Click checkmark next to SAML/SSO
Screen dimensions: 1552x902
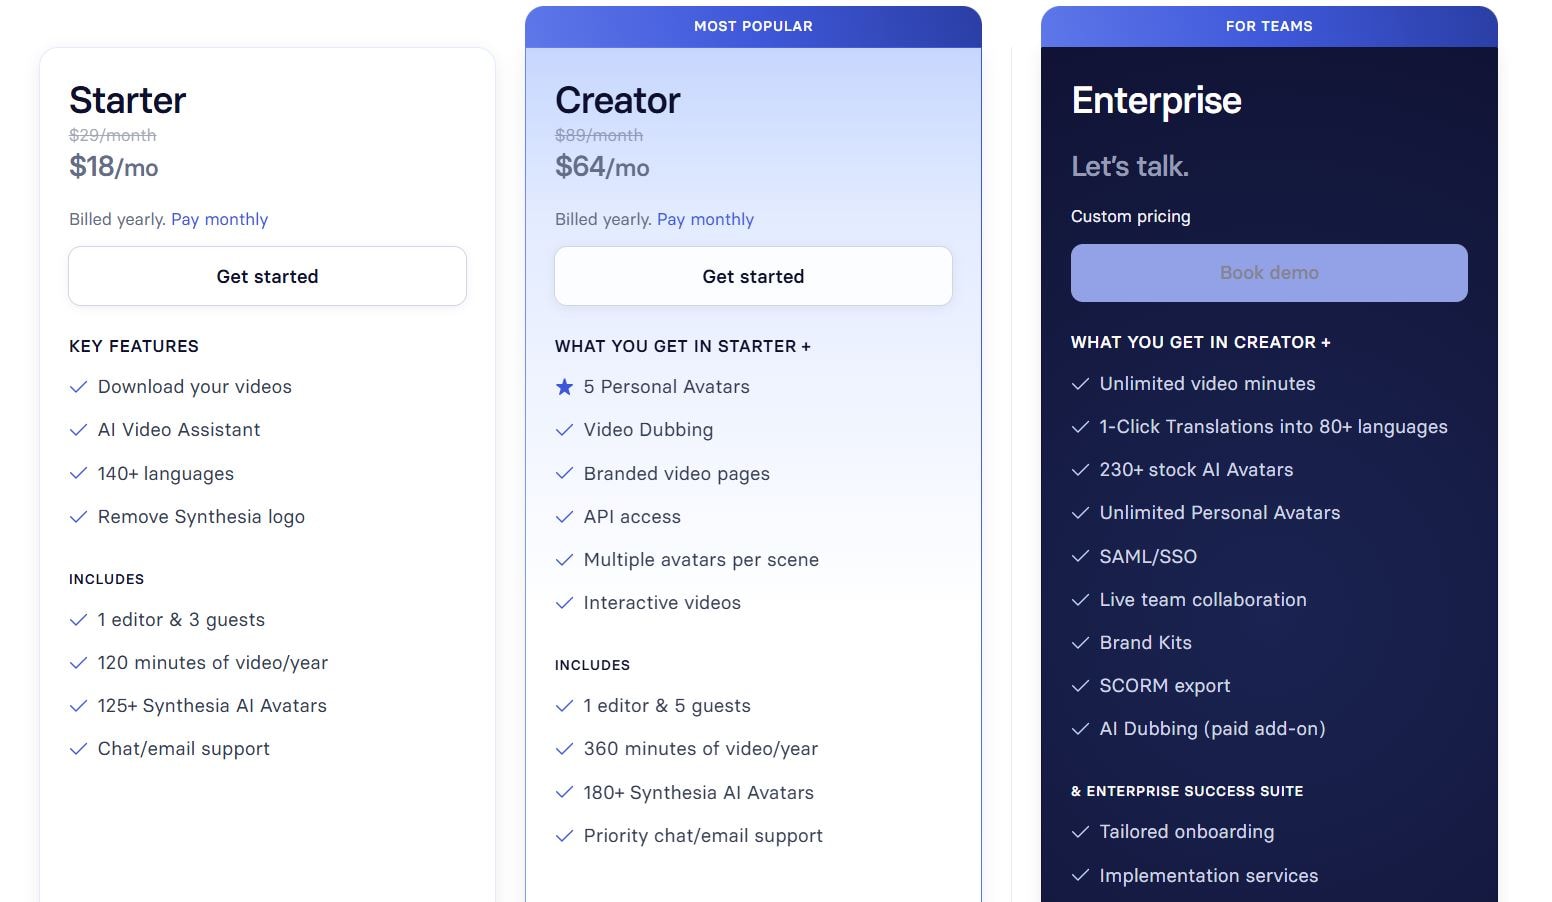pos(1080,557)
